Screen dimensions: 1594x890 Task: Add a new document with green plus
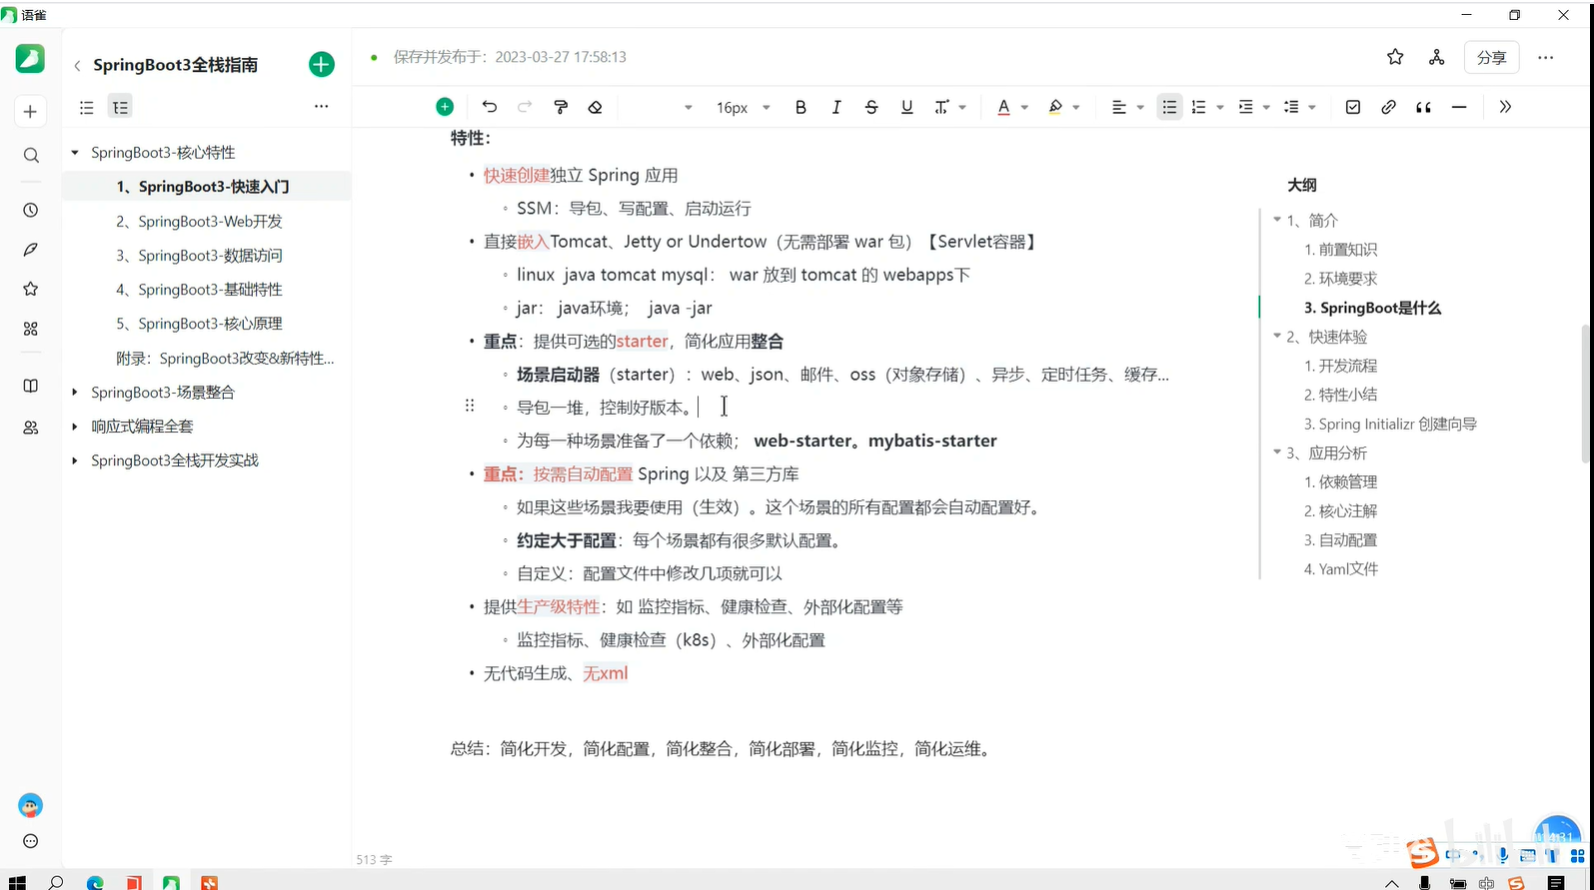[x=321, y=64]
